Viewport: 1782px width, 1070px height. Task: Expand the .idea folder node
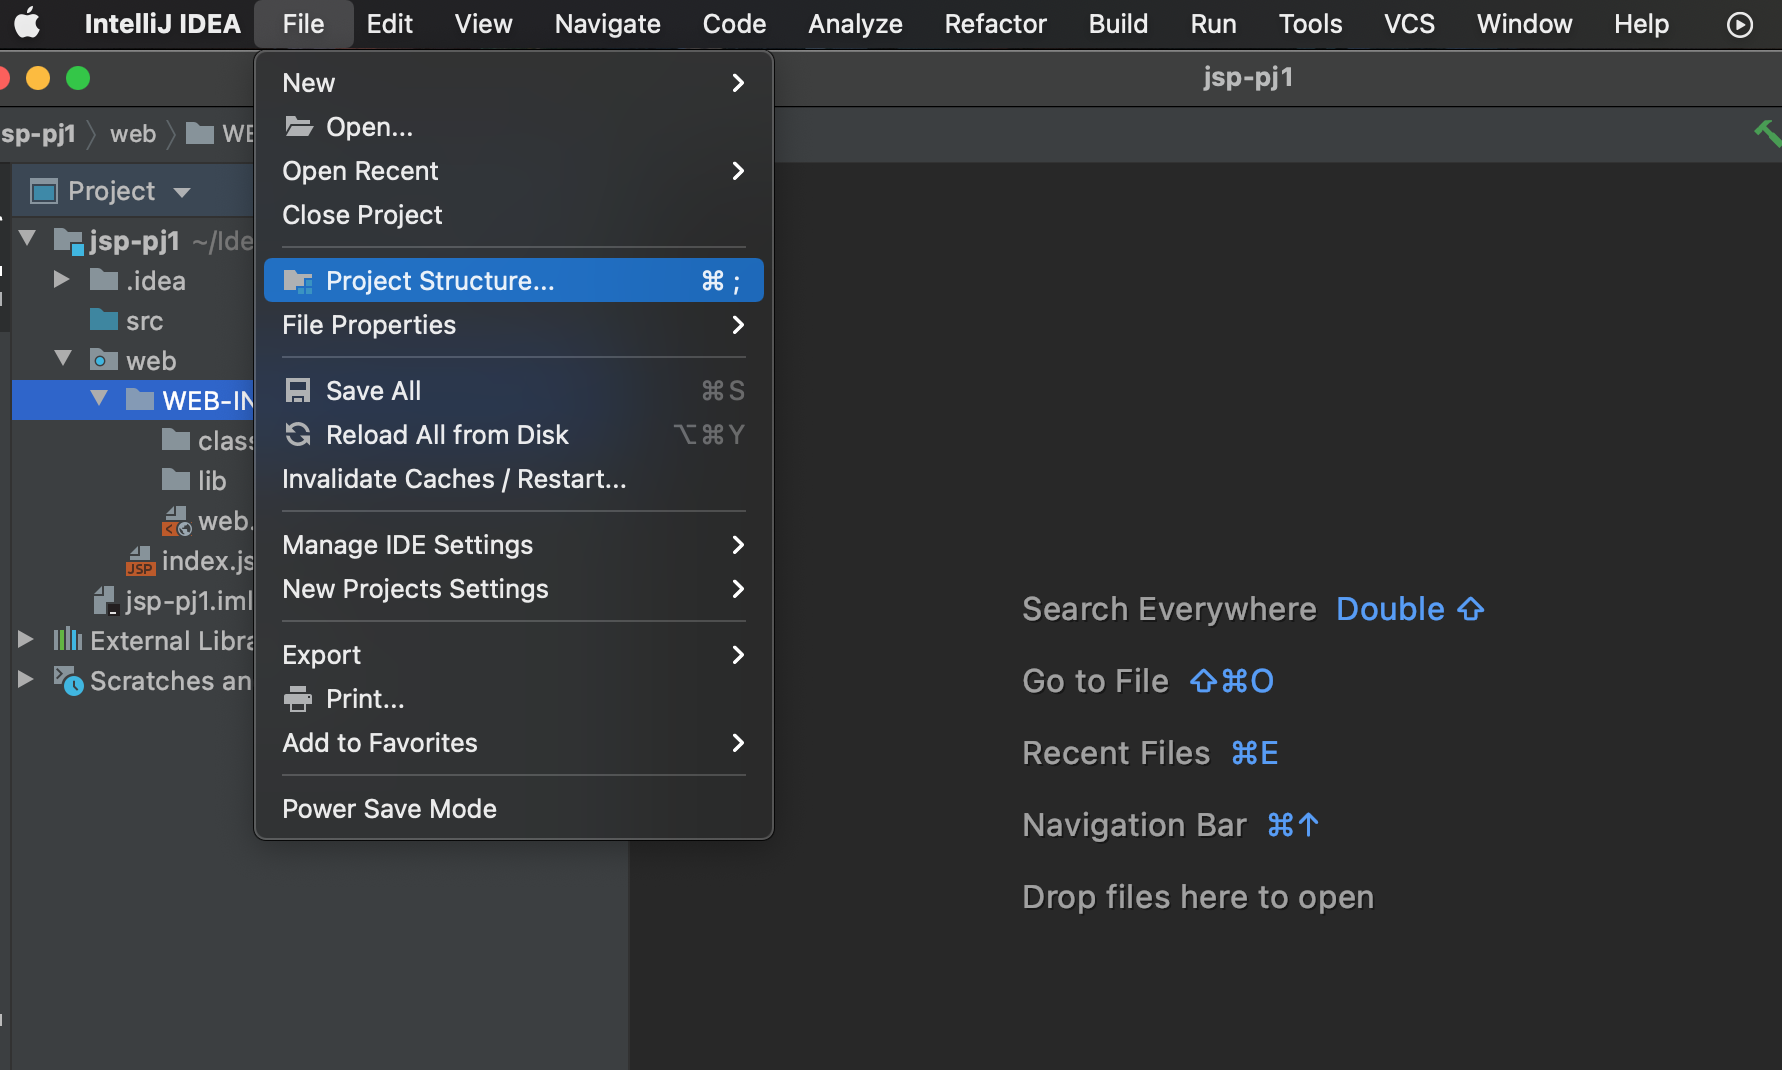coord(62,279)
